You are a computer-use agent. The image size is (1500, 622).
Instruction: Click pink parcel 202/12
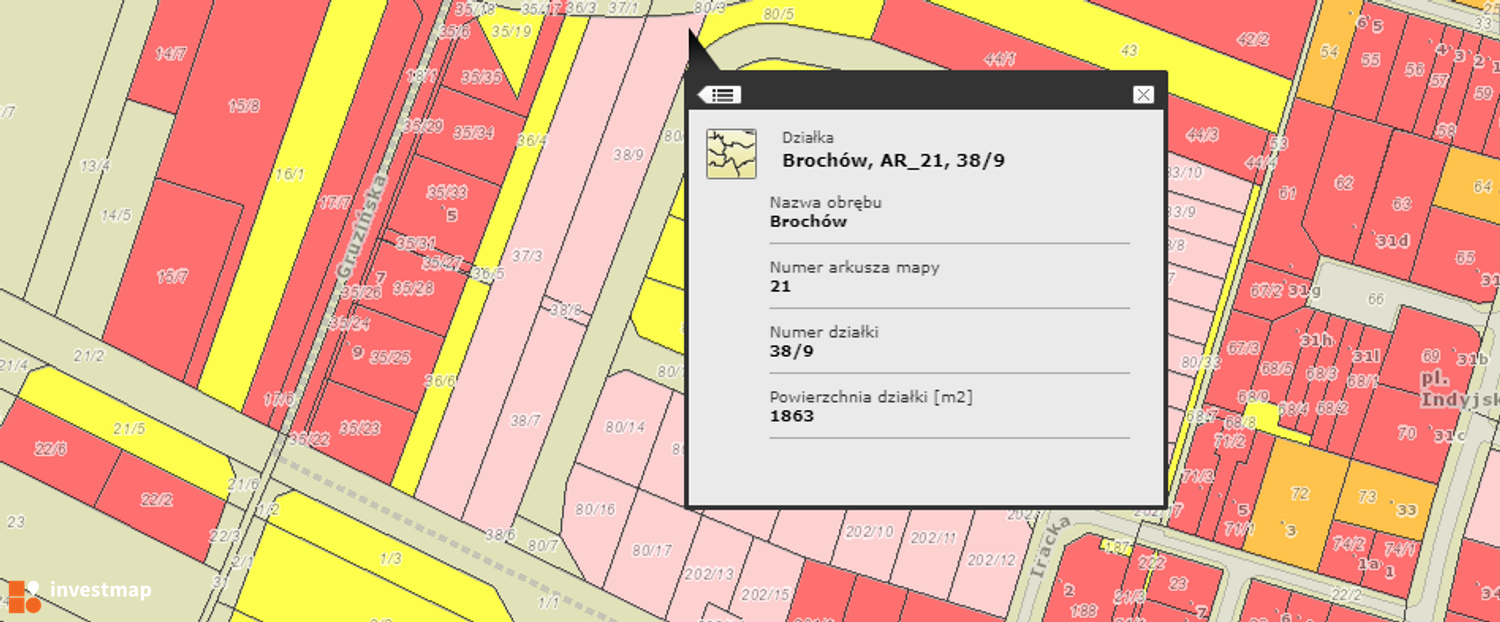click(x=991, y=559)
